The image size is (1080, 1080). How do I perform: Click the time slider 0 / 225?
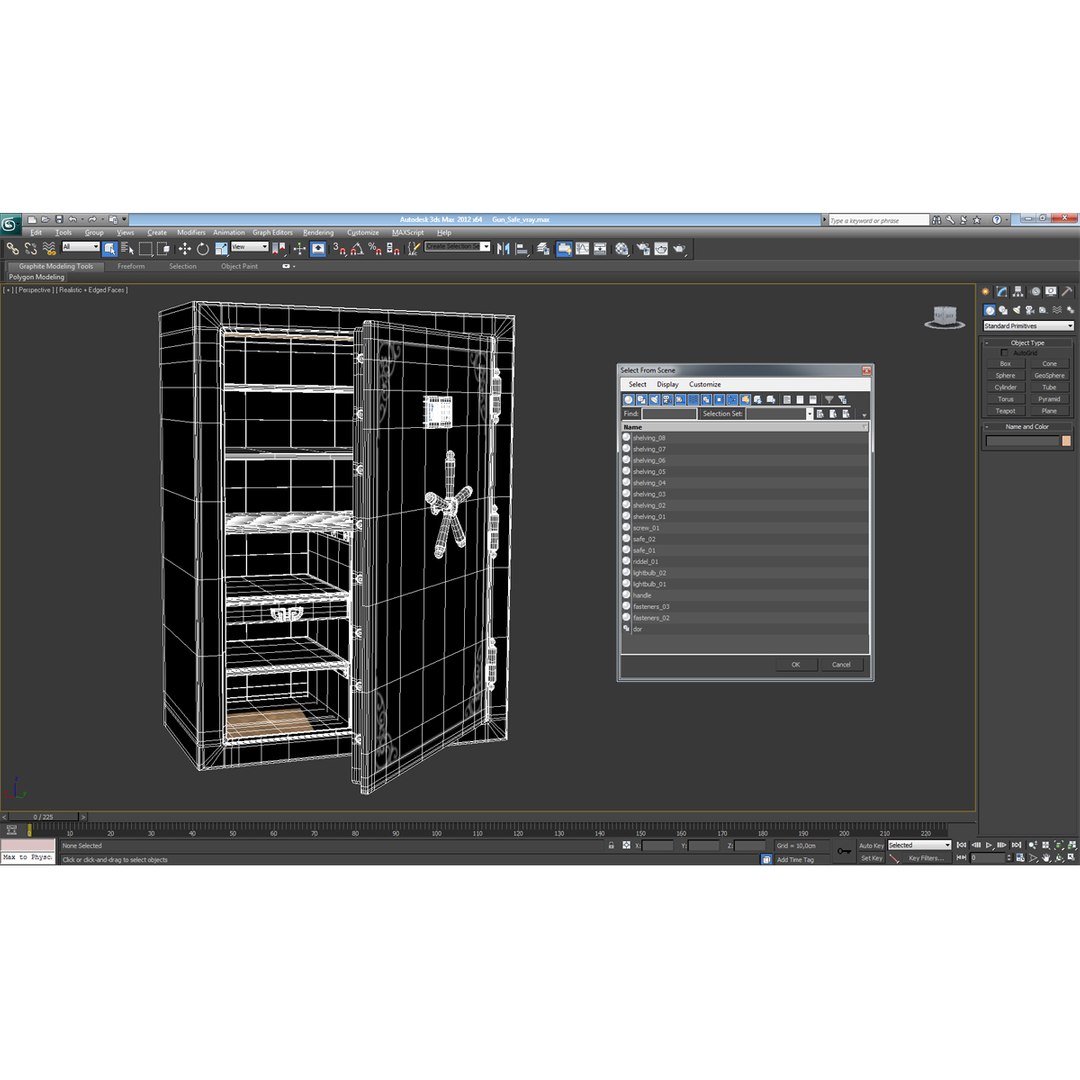click(43, 817)
